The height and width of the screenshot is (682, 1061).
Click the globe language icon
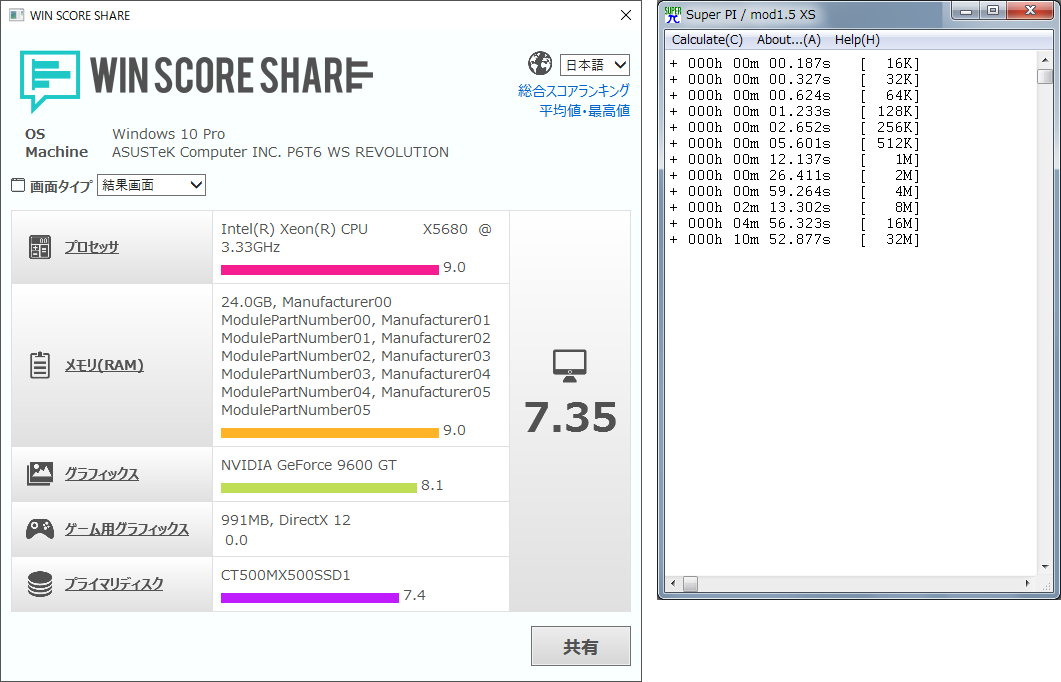click(x=540, y=64)
